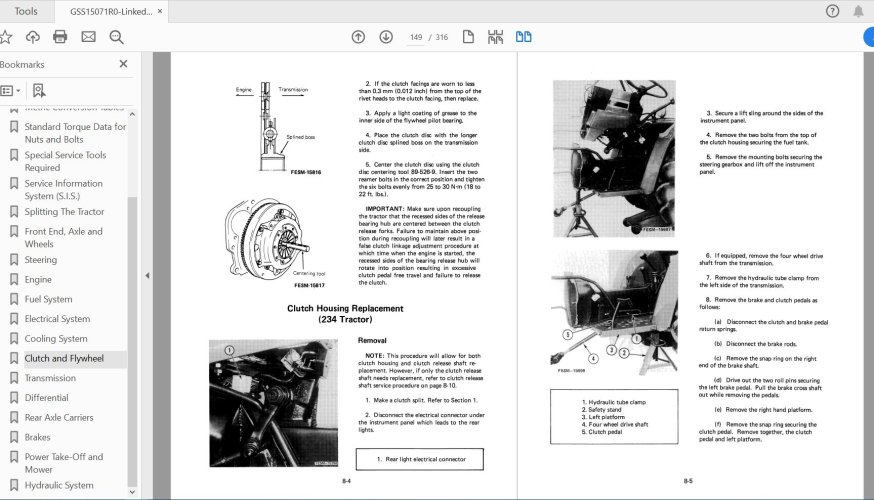
Task: Expand the right tools pane arrow
Action: (x=866, y=276)
